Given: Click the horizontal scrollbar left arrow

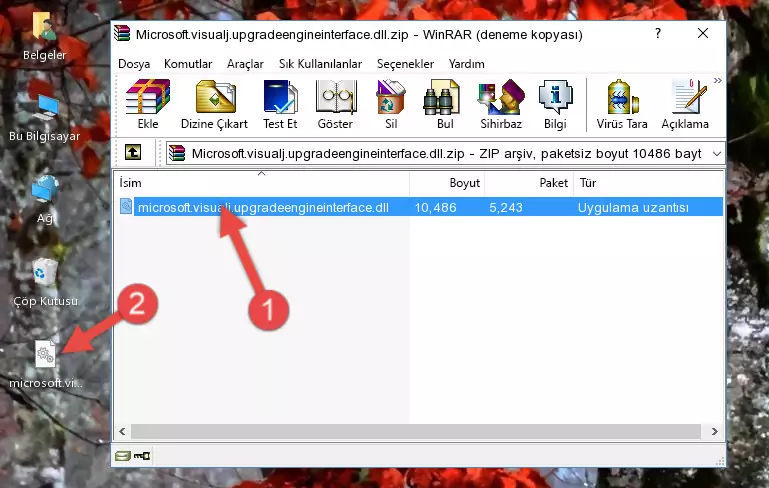Looking at the screenshot, I should 123,432.
